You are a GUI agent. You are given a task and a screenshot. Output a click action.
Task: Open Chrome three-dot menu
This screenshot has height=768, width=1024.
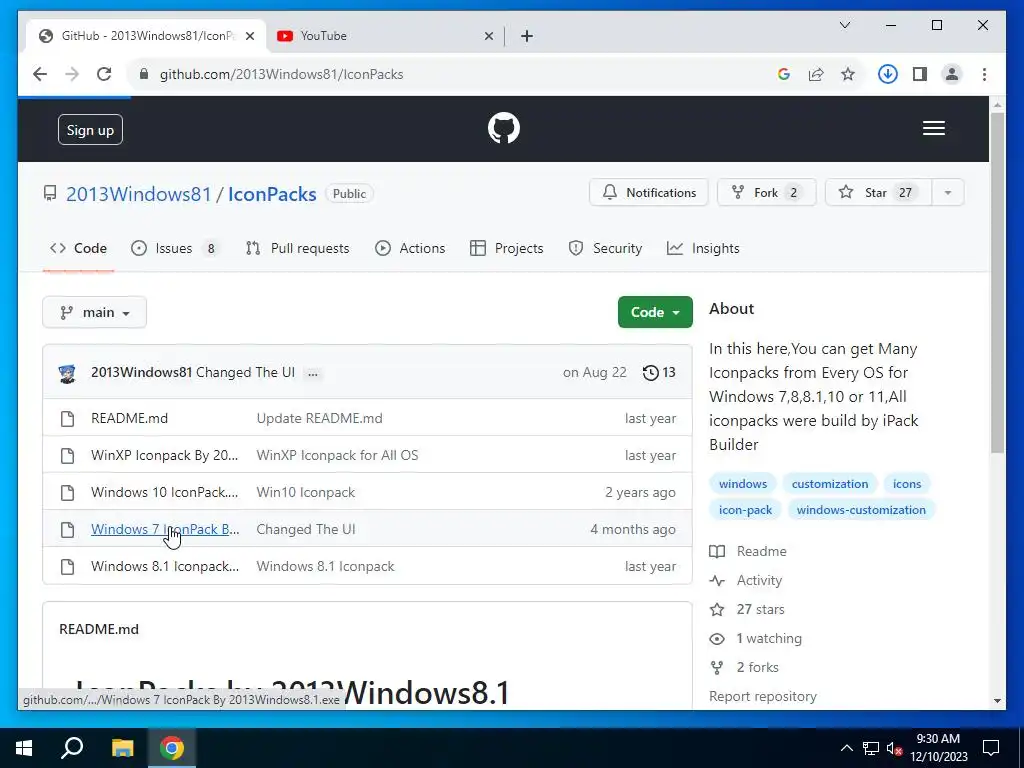(x=984, y=74)
